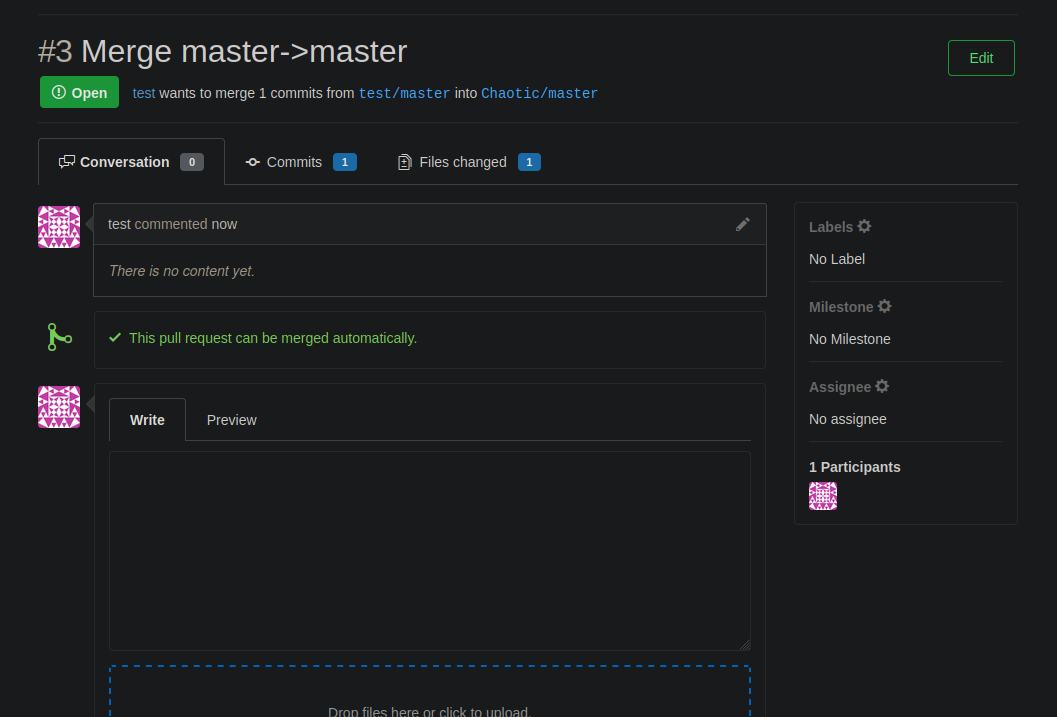Click the Conversation speech bubble icon
The height and width of the screenshot is (717, 1057).
tap(67, 162)
